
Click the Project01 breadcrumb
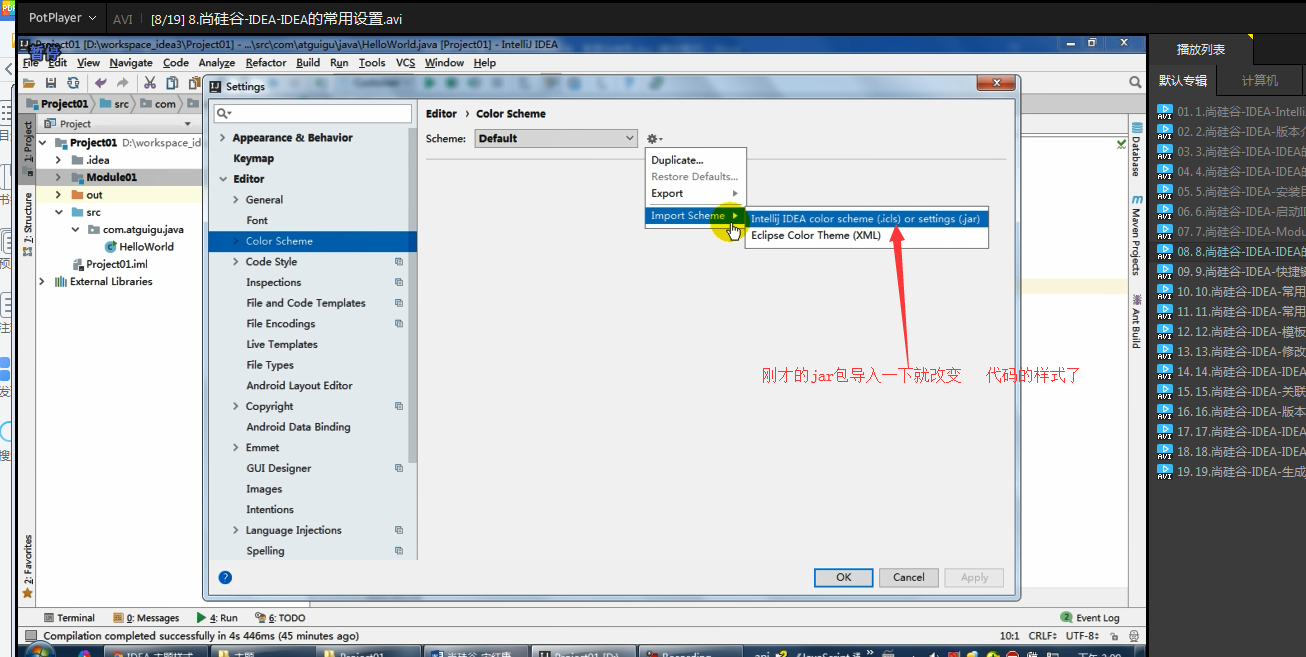(x=57, y=104)
